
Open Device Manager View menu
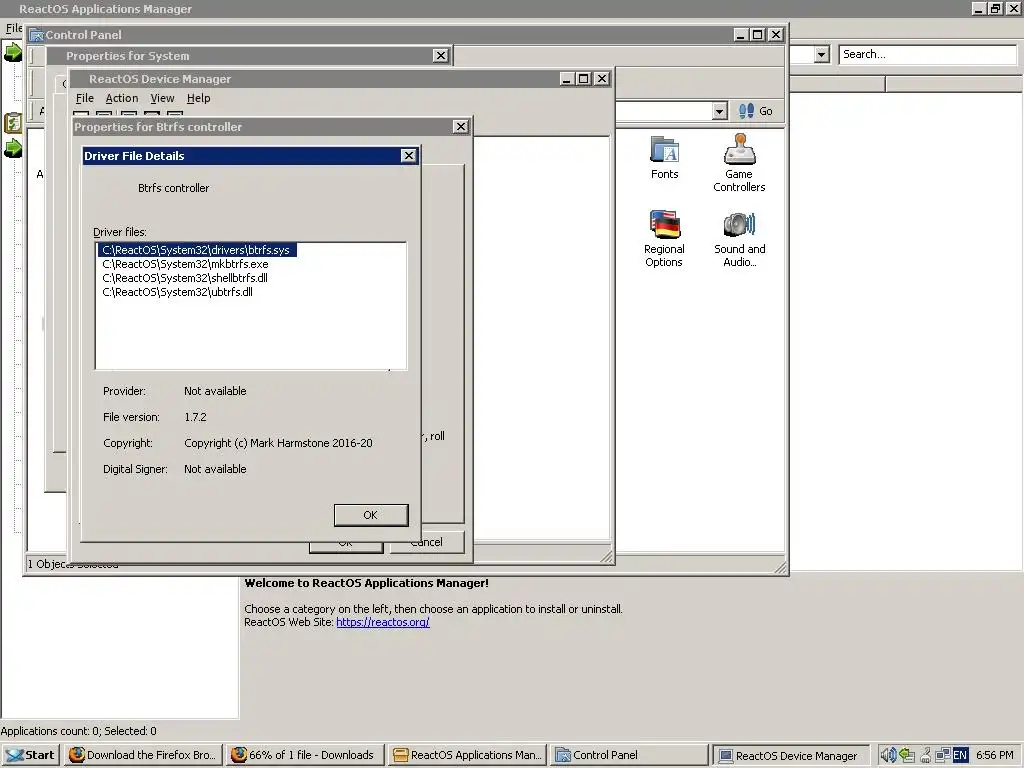pos(162,98)
